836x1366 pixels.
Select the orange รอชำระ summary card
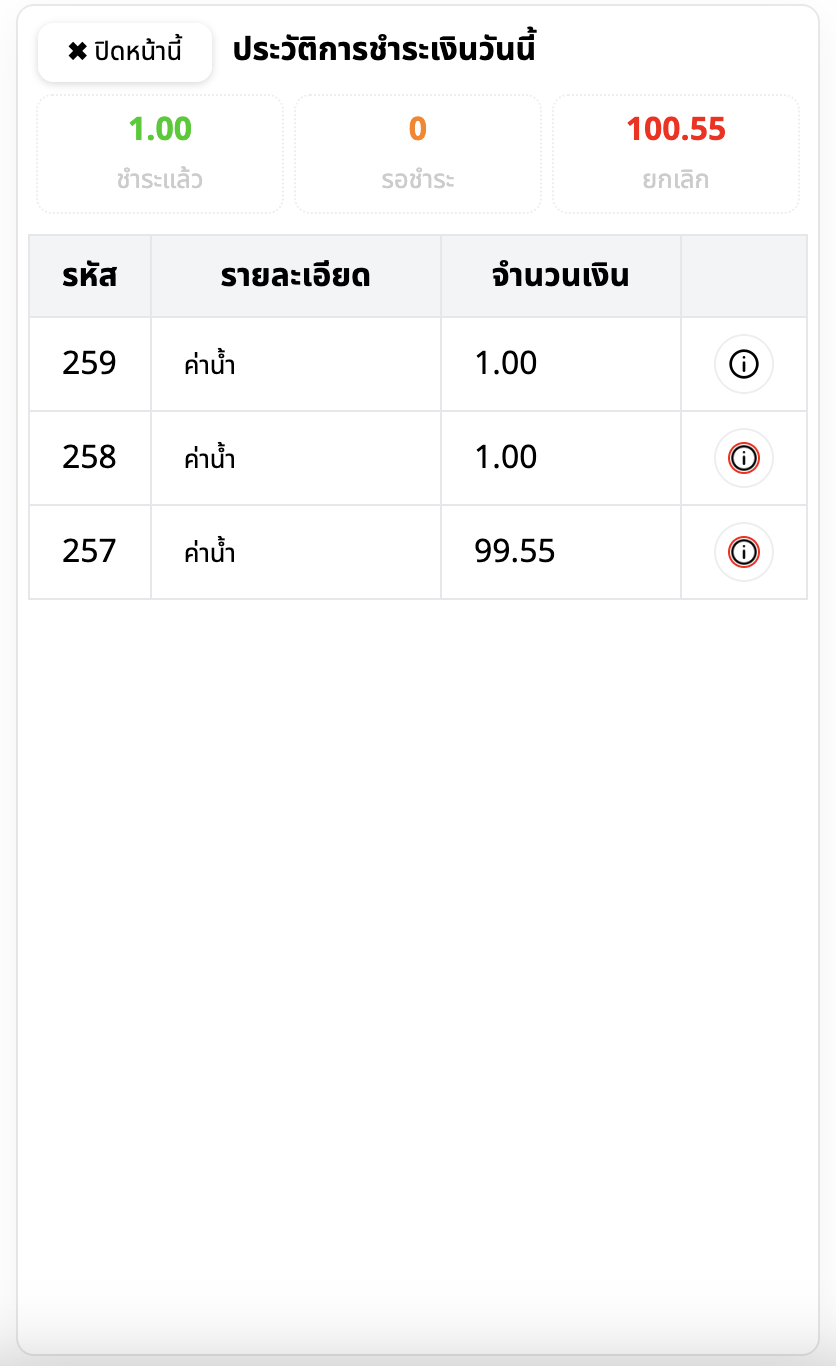coord(418,154)
